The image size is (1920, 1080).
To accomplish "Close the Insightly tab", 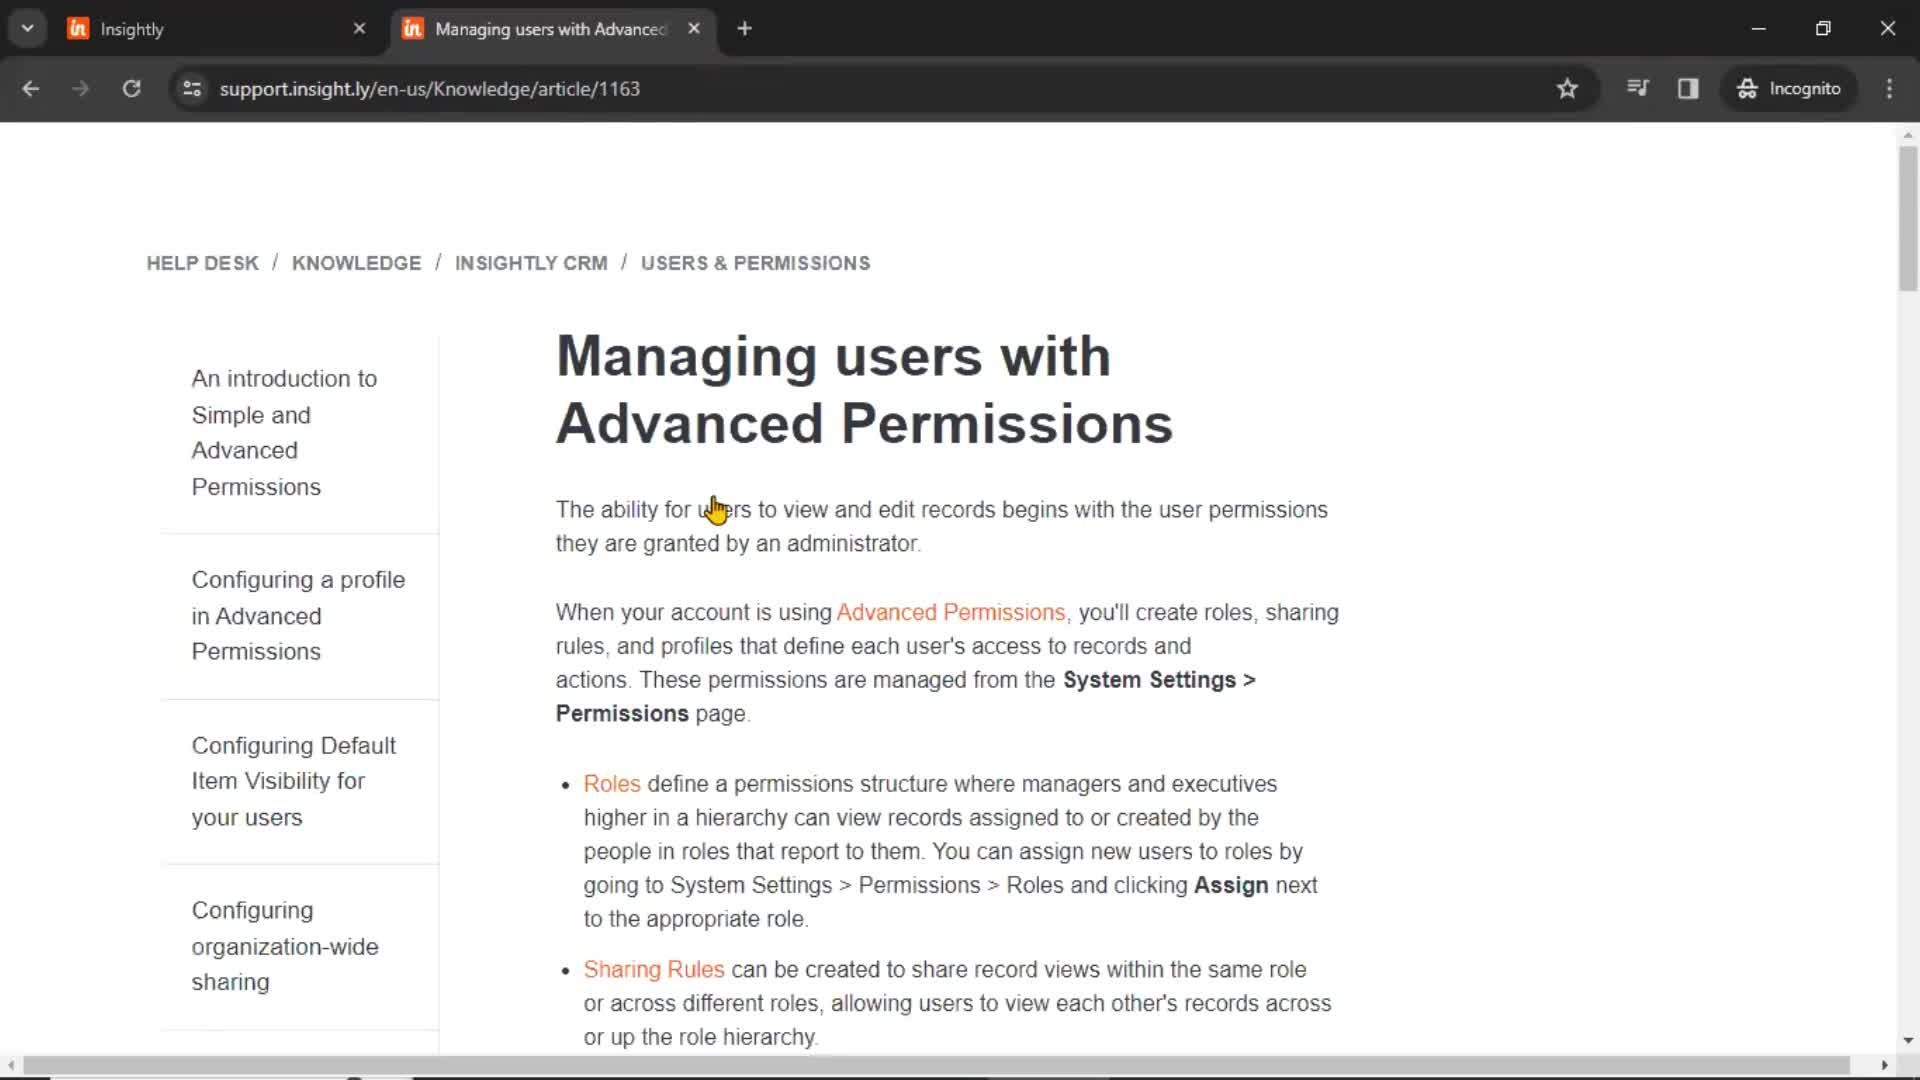I will pos(359,29).
